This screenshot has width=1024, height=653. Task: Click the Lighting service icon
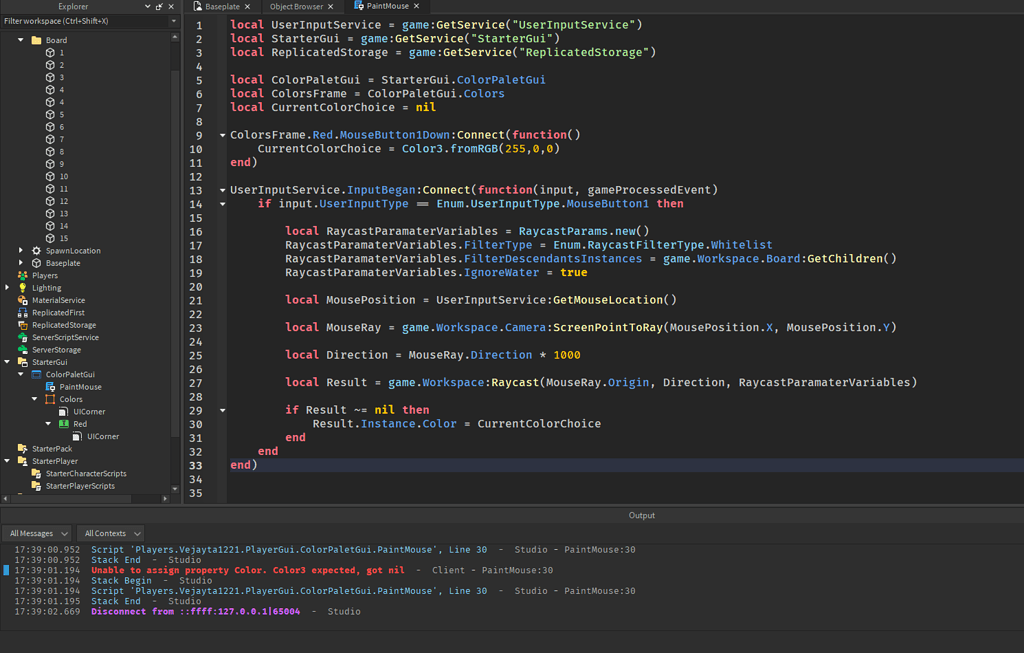pyautogui.click(x=23, y=288)
